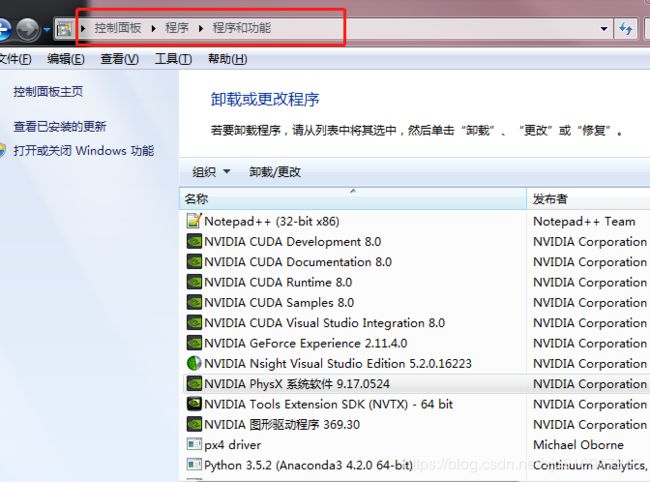Click the NVIDIA Tools Extension SDK icon
The width and height of the screenshot is (650, 482).
click(194, 404)
